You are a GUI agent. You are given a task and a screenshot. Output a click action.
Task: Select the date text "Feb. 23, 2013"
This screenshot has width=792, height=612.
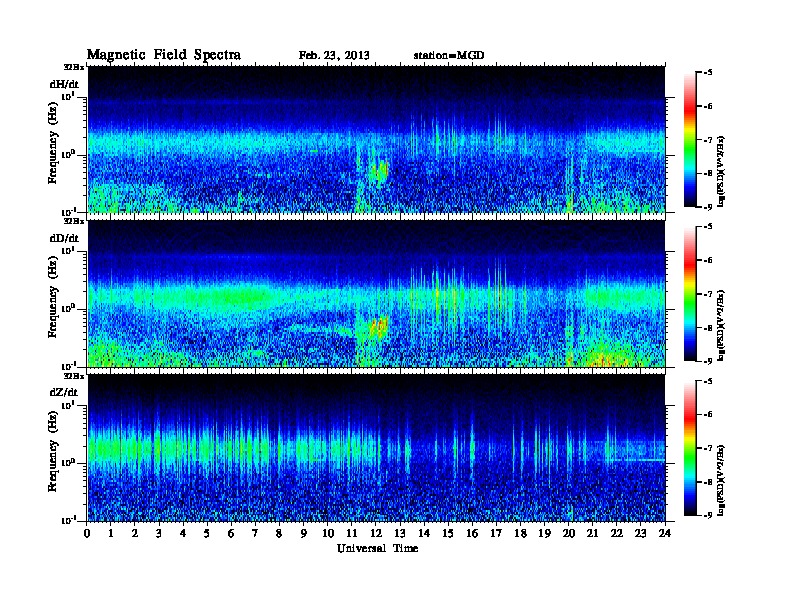tap(334, 55)
